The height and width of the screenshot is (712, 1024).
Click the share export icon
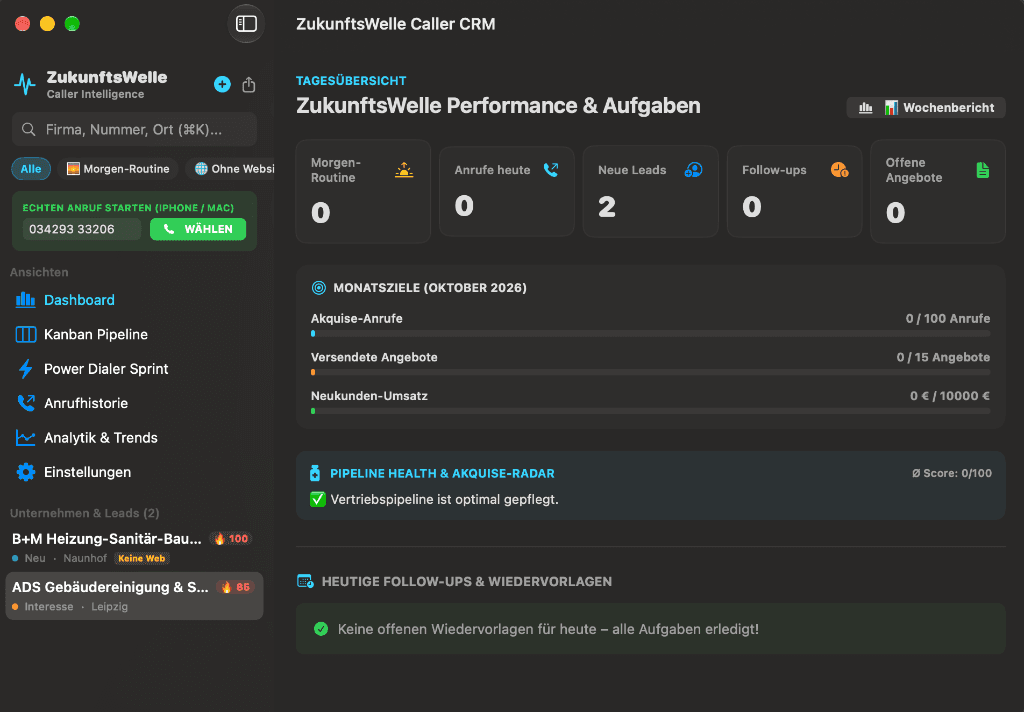(x=249, y=84)
